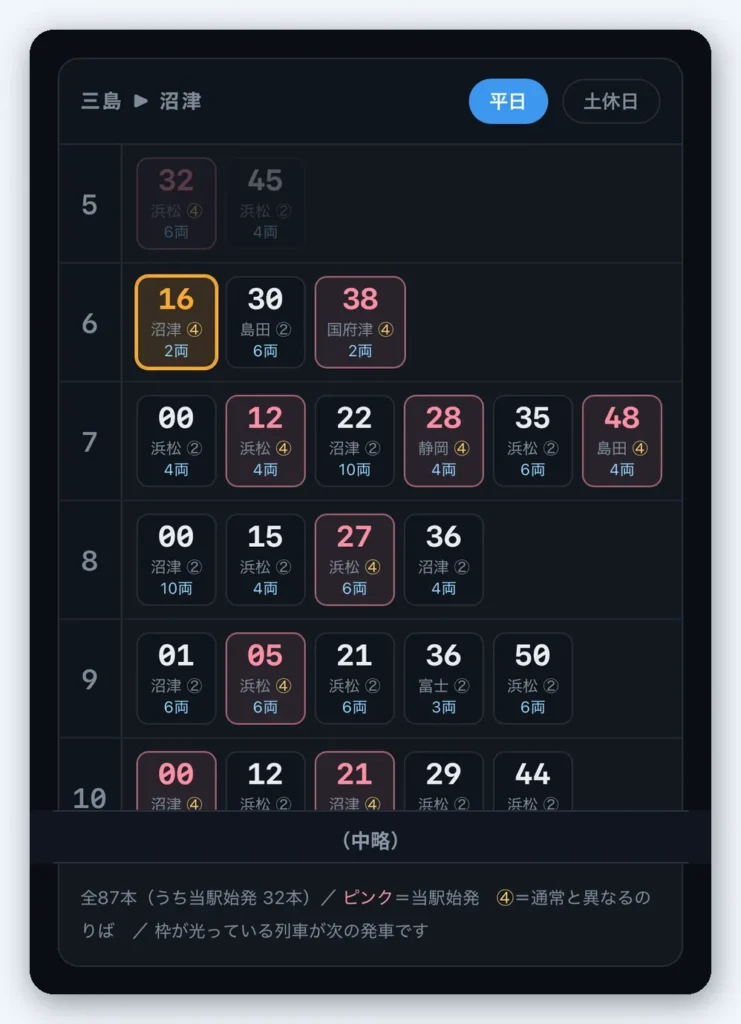The image size is (741, 1024).
Task: Select the 7:48 島田 departure card
Action: pos(622,441)
